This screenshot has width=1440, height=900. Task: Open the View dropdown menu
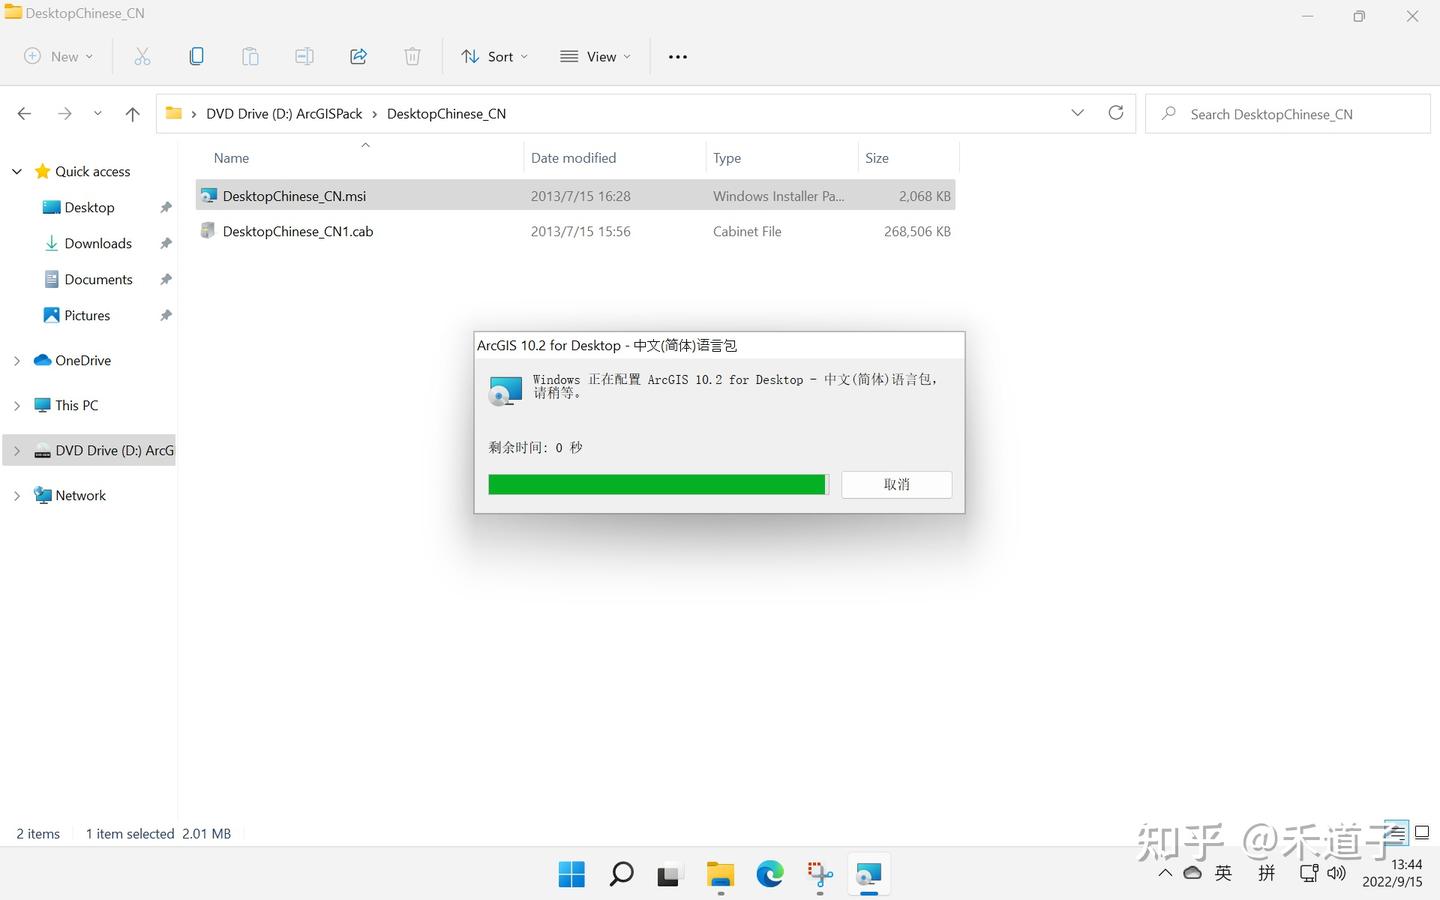click(595, 57)
